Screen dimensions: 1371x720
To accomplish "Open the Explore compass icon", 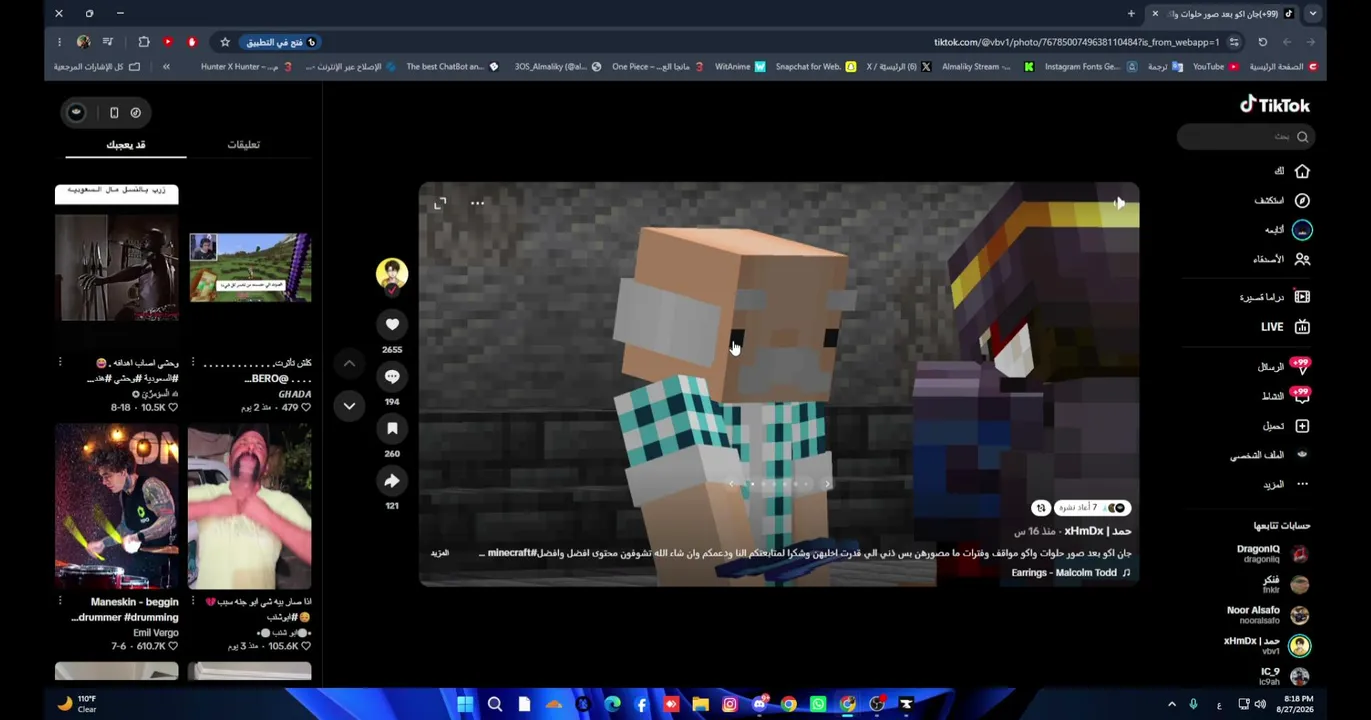I will [1302, 200].
